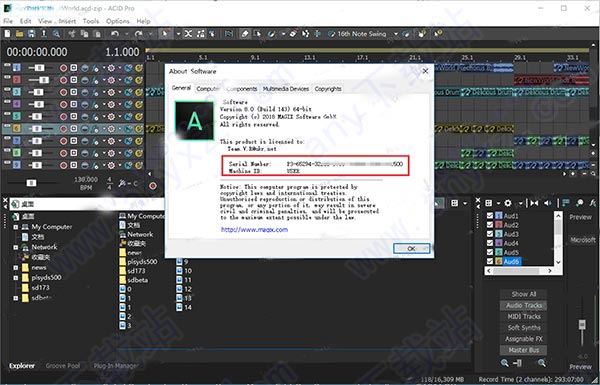Viewport: 600px width, 385px height.
Task: Click the Save disk icon in toolbar
Action: [31, 34]
